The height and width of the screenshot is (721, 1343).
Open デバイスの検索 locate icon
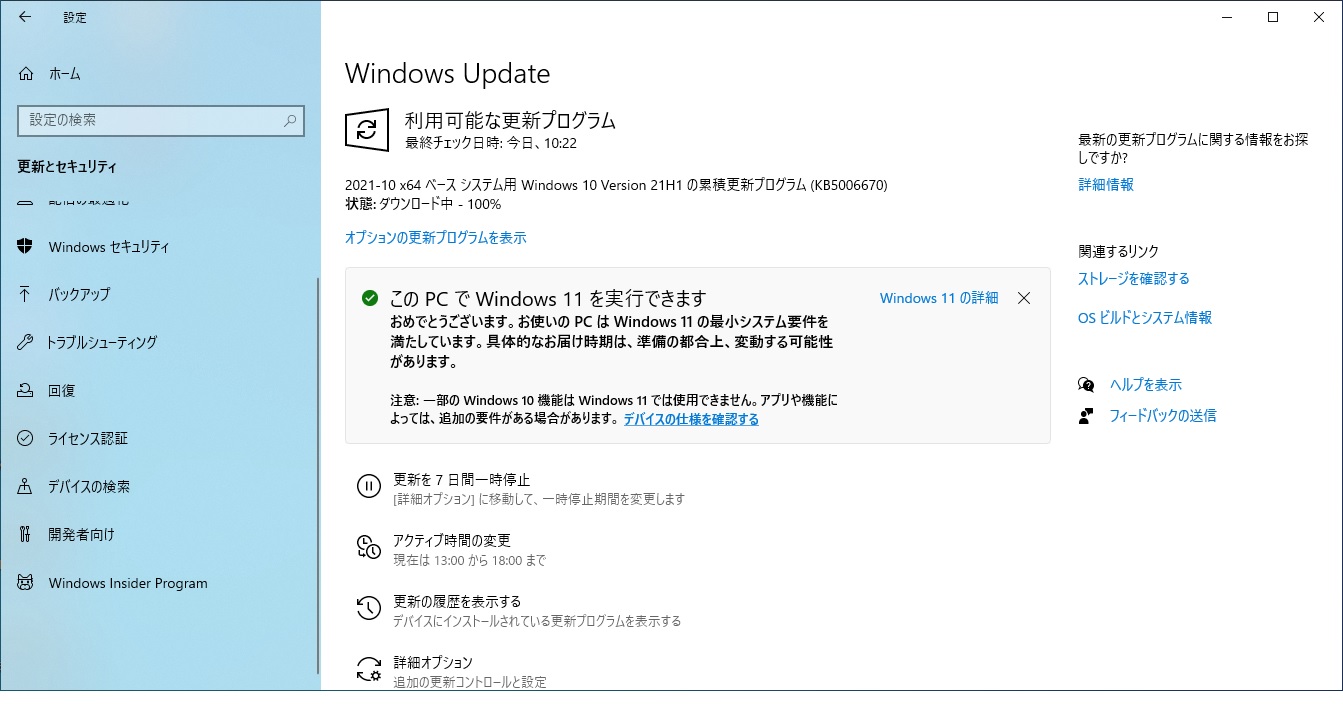(26, 486)
